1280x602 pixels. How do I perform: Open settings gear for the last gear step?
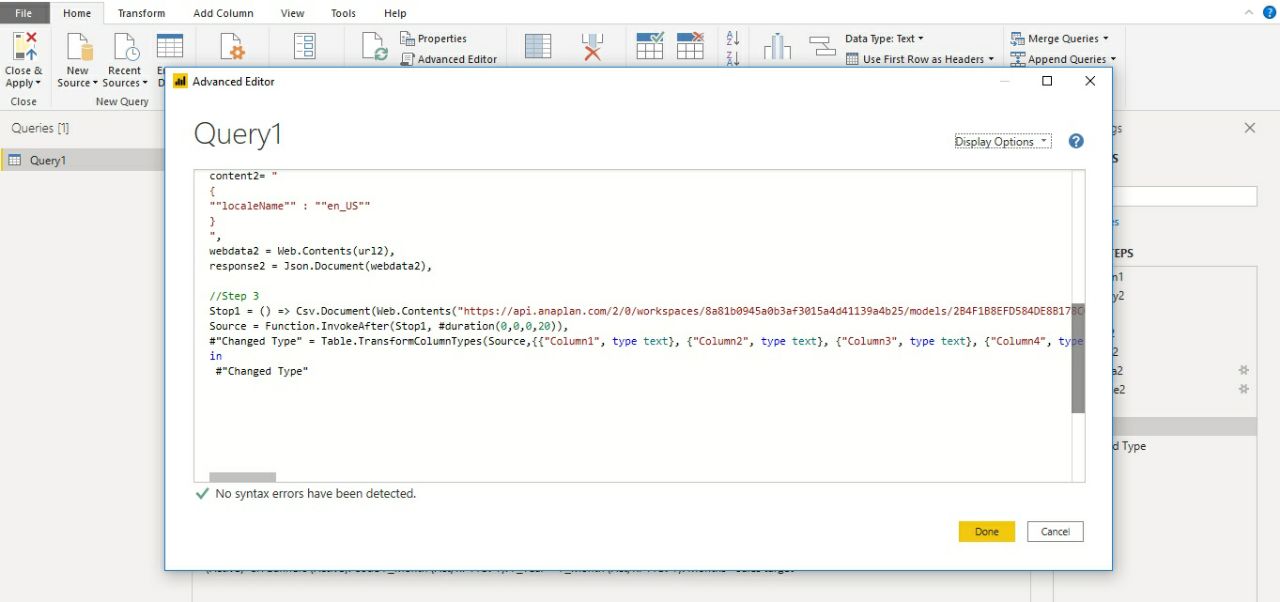1244,389
